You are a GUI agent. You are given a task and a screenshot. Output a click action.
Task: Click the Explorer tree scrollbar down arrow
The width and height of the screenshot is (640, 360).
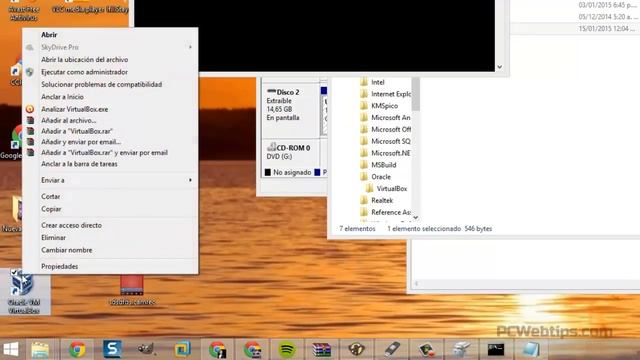click(x=416, y=218)
